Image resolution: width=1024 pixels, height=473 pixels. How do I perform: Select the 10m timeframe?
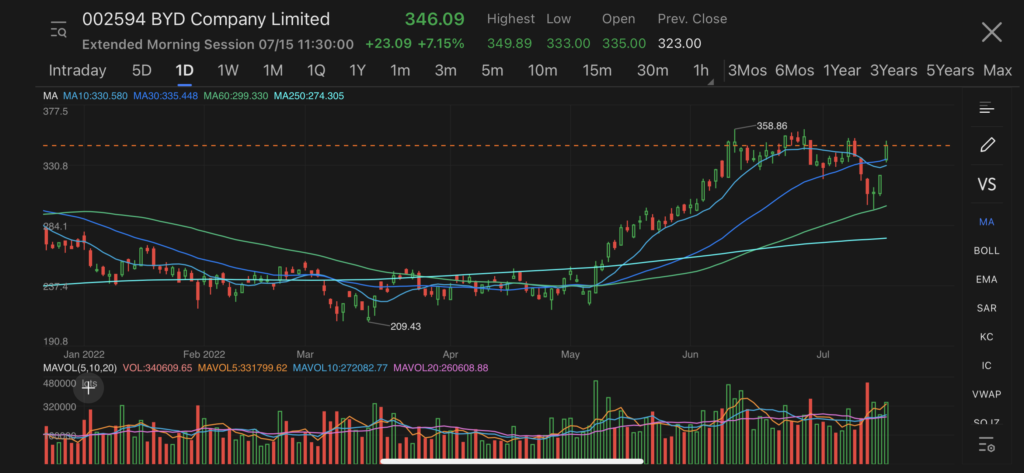pyautogui.click(x=543, y=71)
